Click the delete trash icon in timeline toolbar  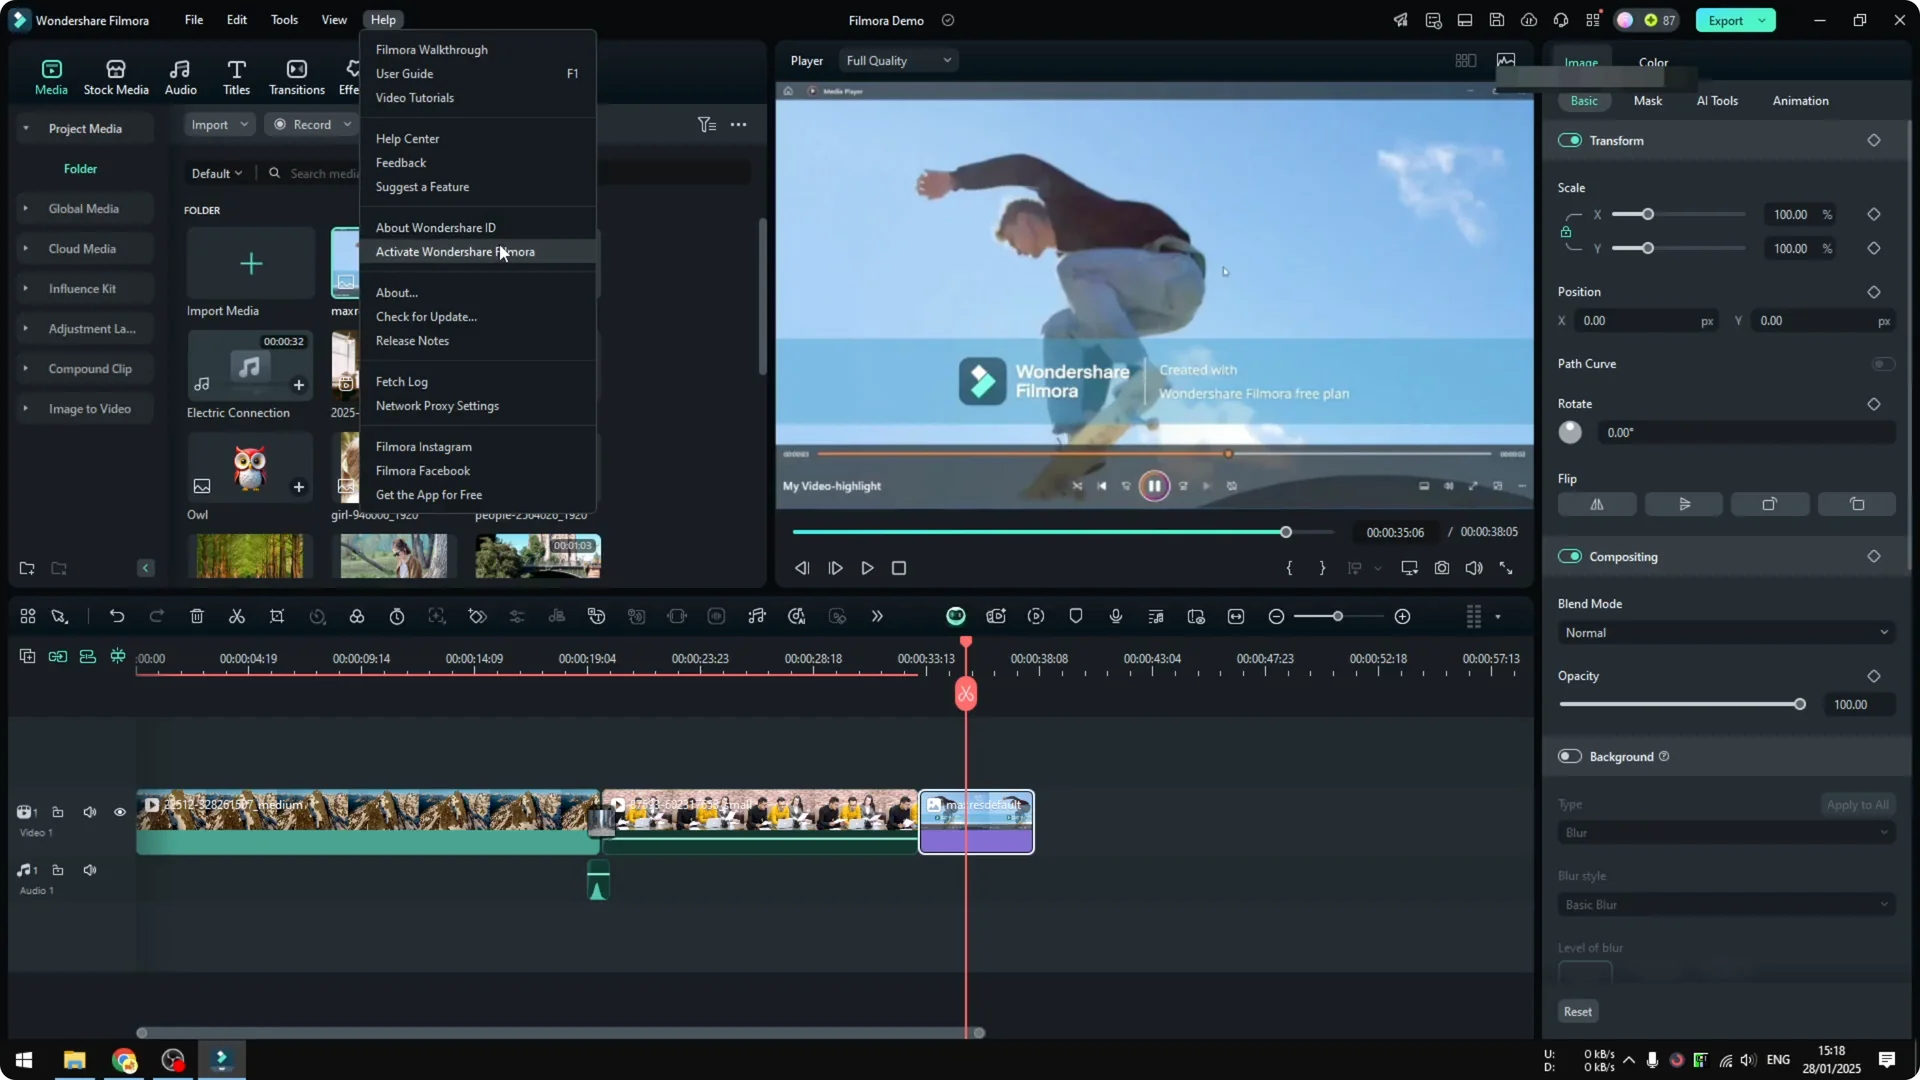pyautogui.click(x=197, y=616)
